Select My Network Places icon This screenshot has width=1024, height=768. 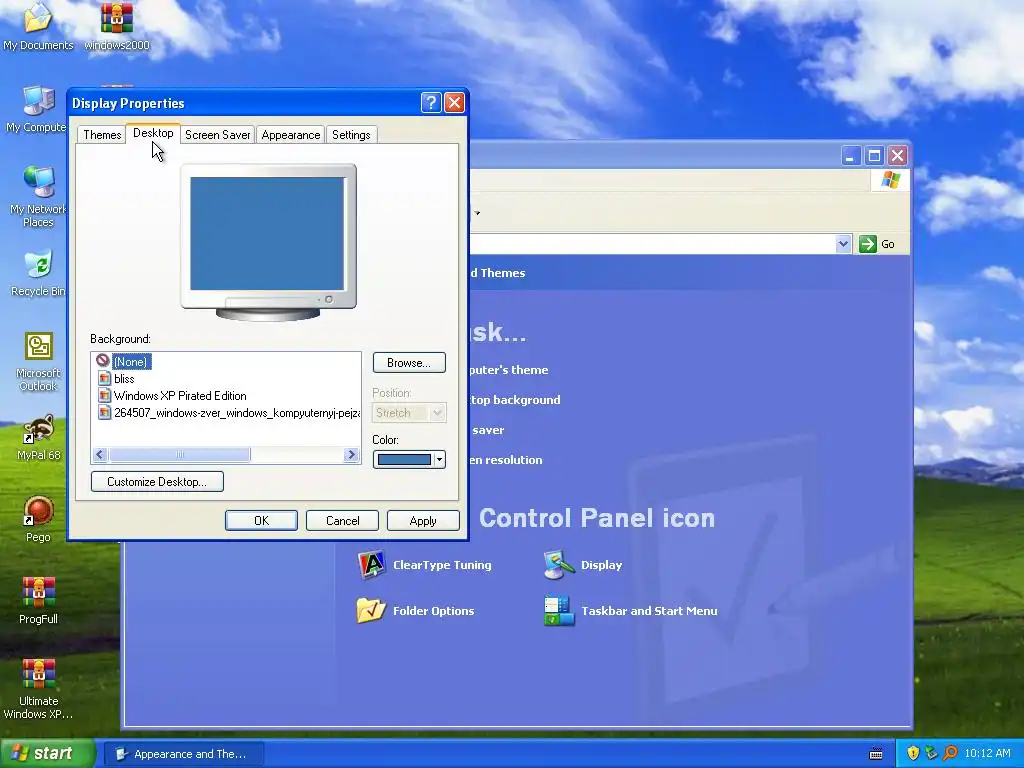pos(38,196)
